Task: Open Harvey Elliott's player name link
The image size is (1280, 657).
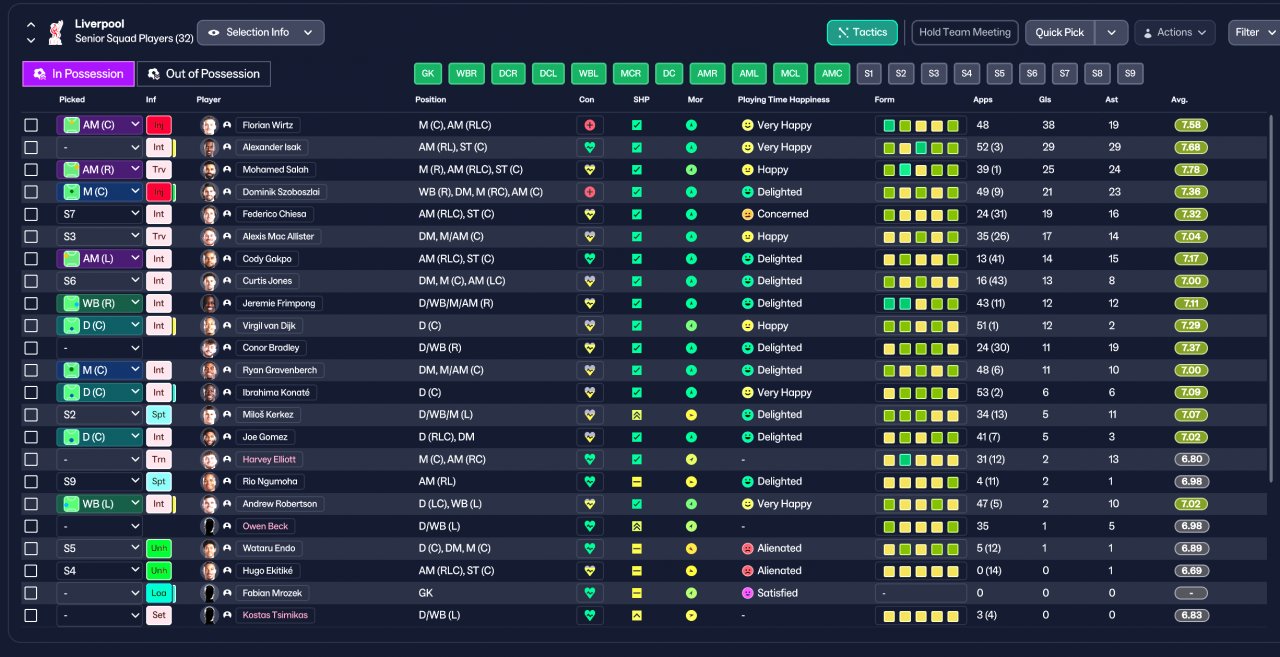Action: pyautogui.click(x=270, y=459)
